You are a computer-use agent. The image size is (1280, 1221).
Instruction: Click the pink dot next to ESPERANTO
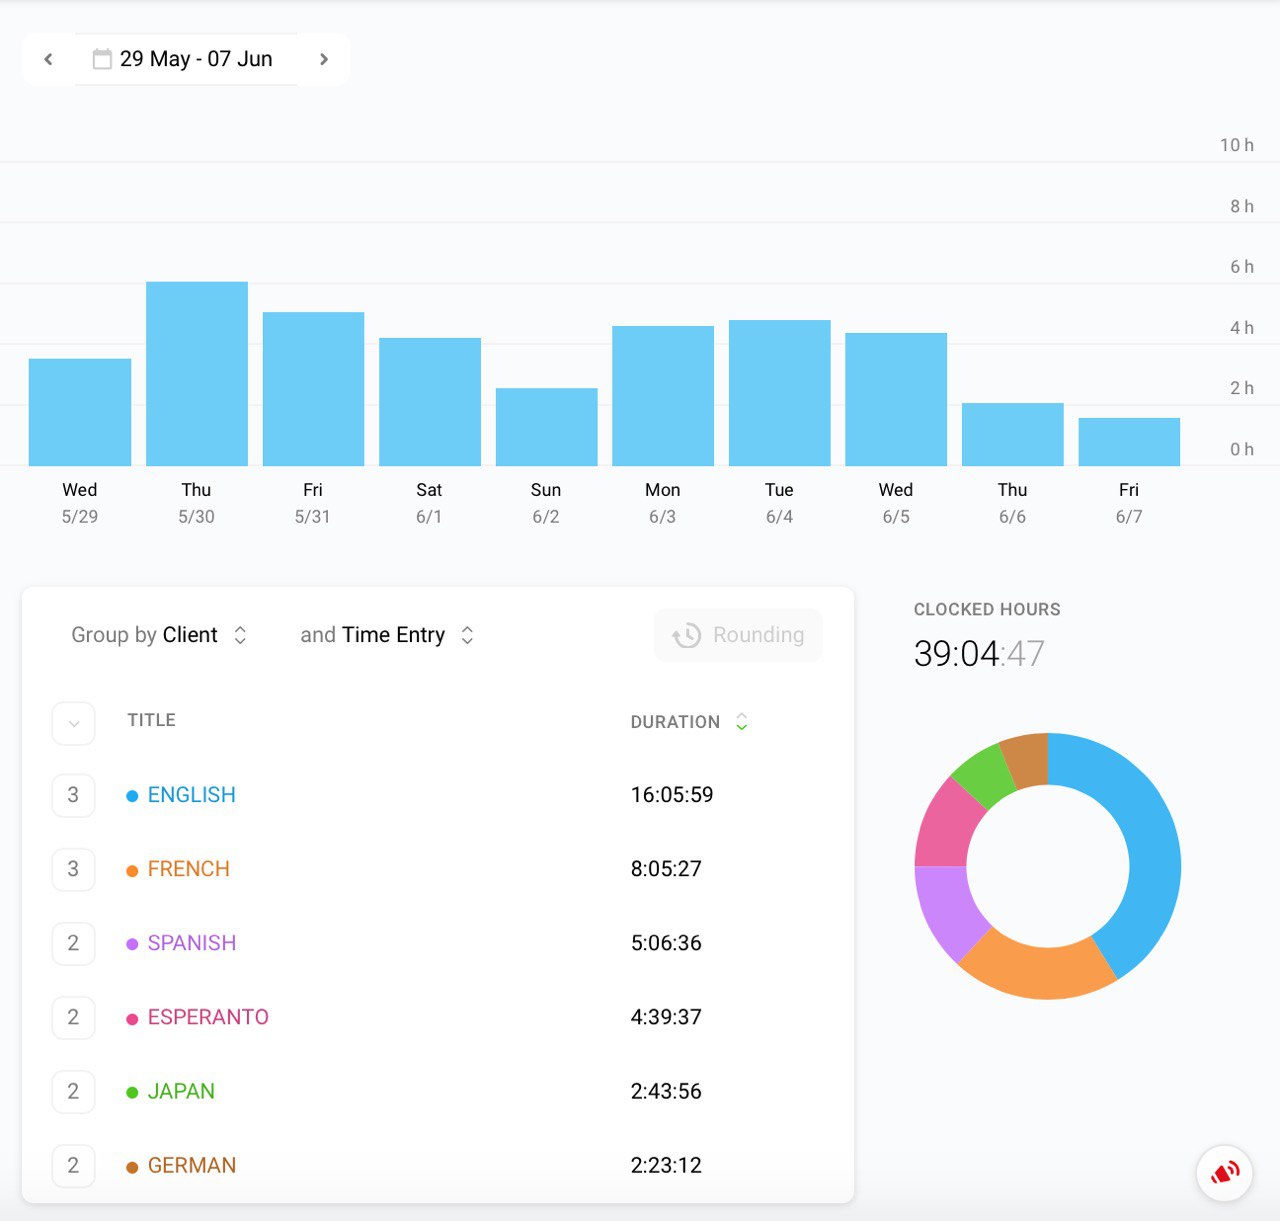coord(132,1019)
